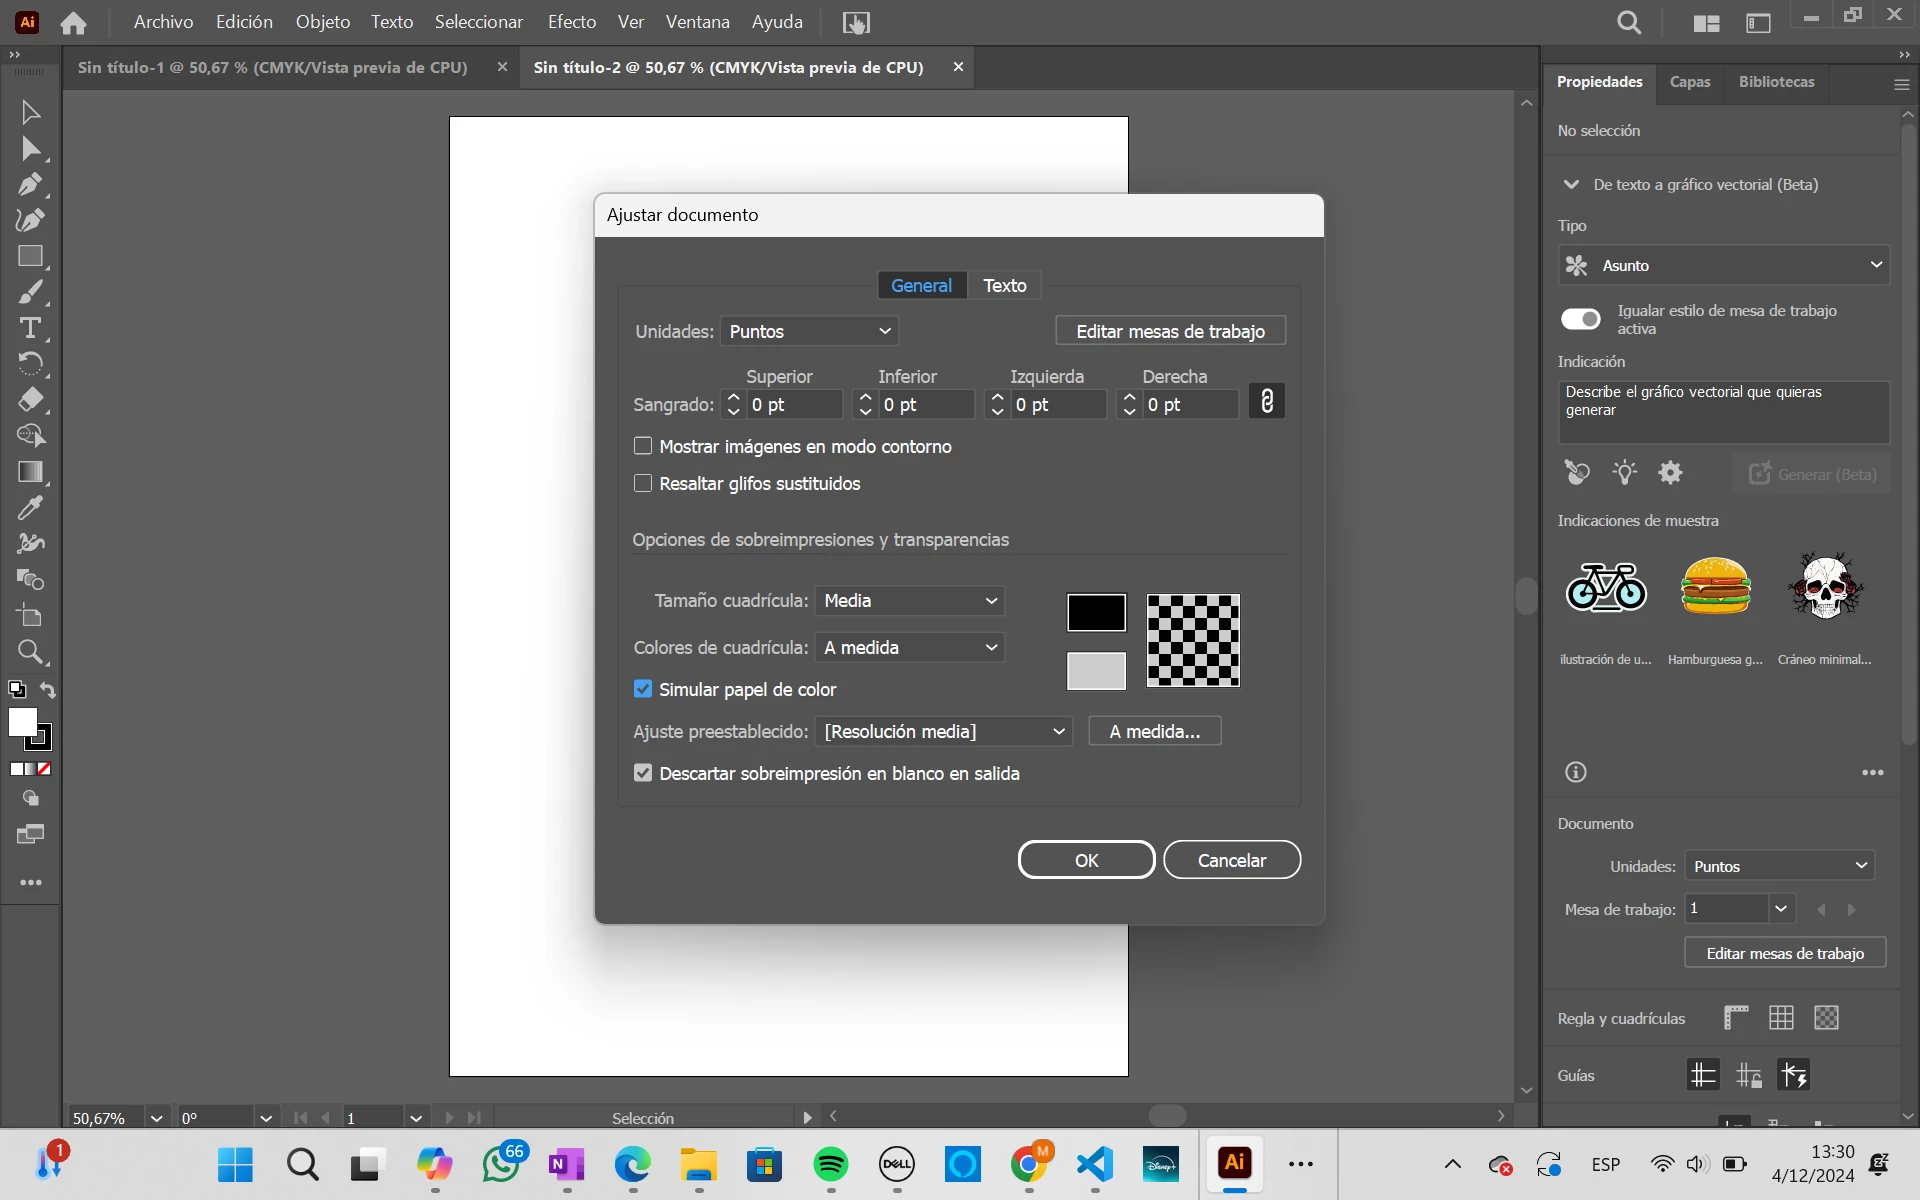Viewport: 1920px width, 1200px height.
Task: Click the Cancelar button
Action: [x=1231, y=860]
